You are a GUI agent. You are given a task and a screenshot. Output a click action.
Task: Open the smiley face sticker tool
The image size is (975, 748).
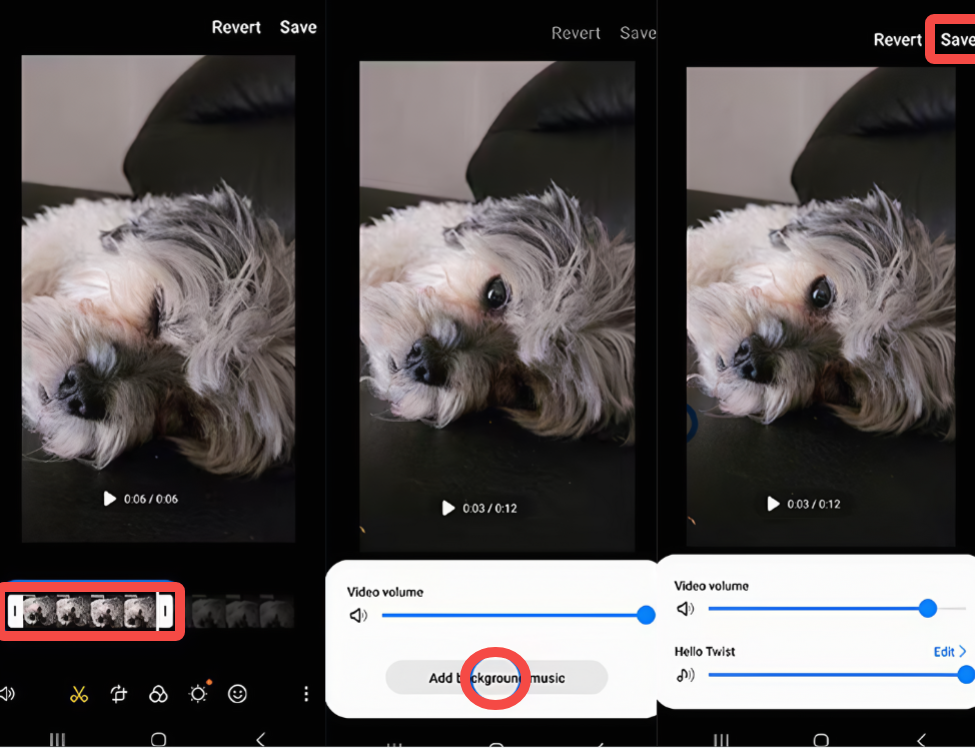(238, 692)
